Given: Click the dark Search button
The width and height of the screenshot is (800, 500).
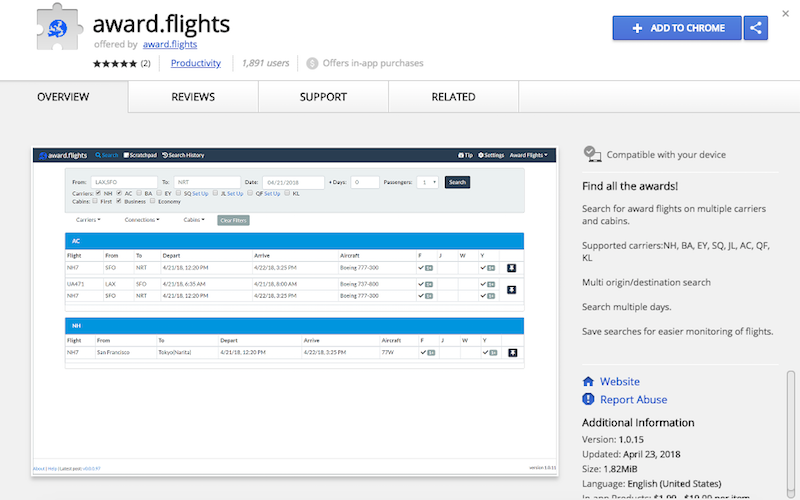Looking at the screenshot, I should point(457,182).
